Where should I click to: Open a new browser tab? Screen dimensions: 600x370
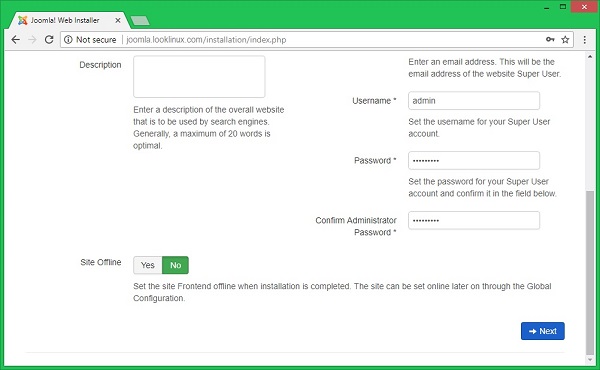[140, 21]
